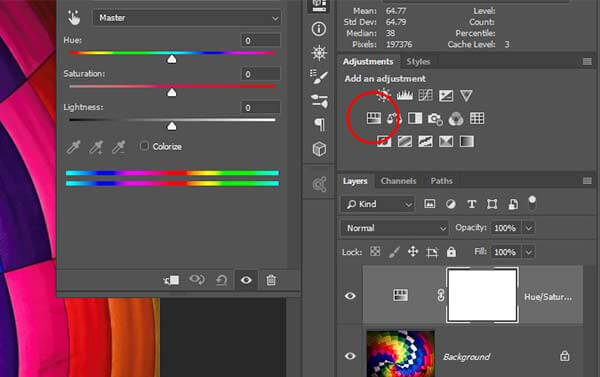Add a Vibrance adjustment layer
Viewport: 600px width, 377px height.
point(466,95)
